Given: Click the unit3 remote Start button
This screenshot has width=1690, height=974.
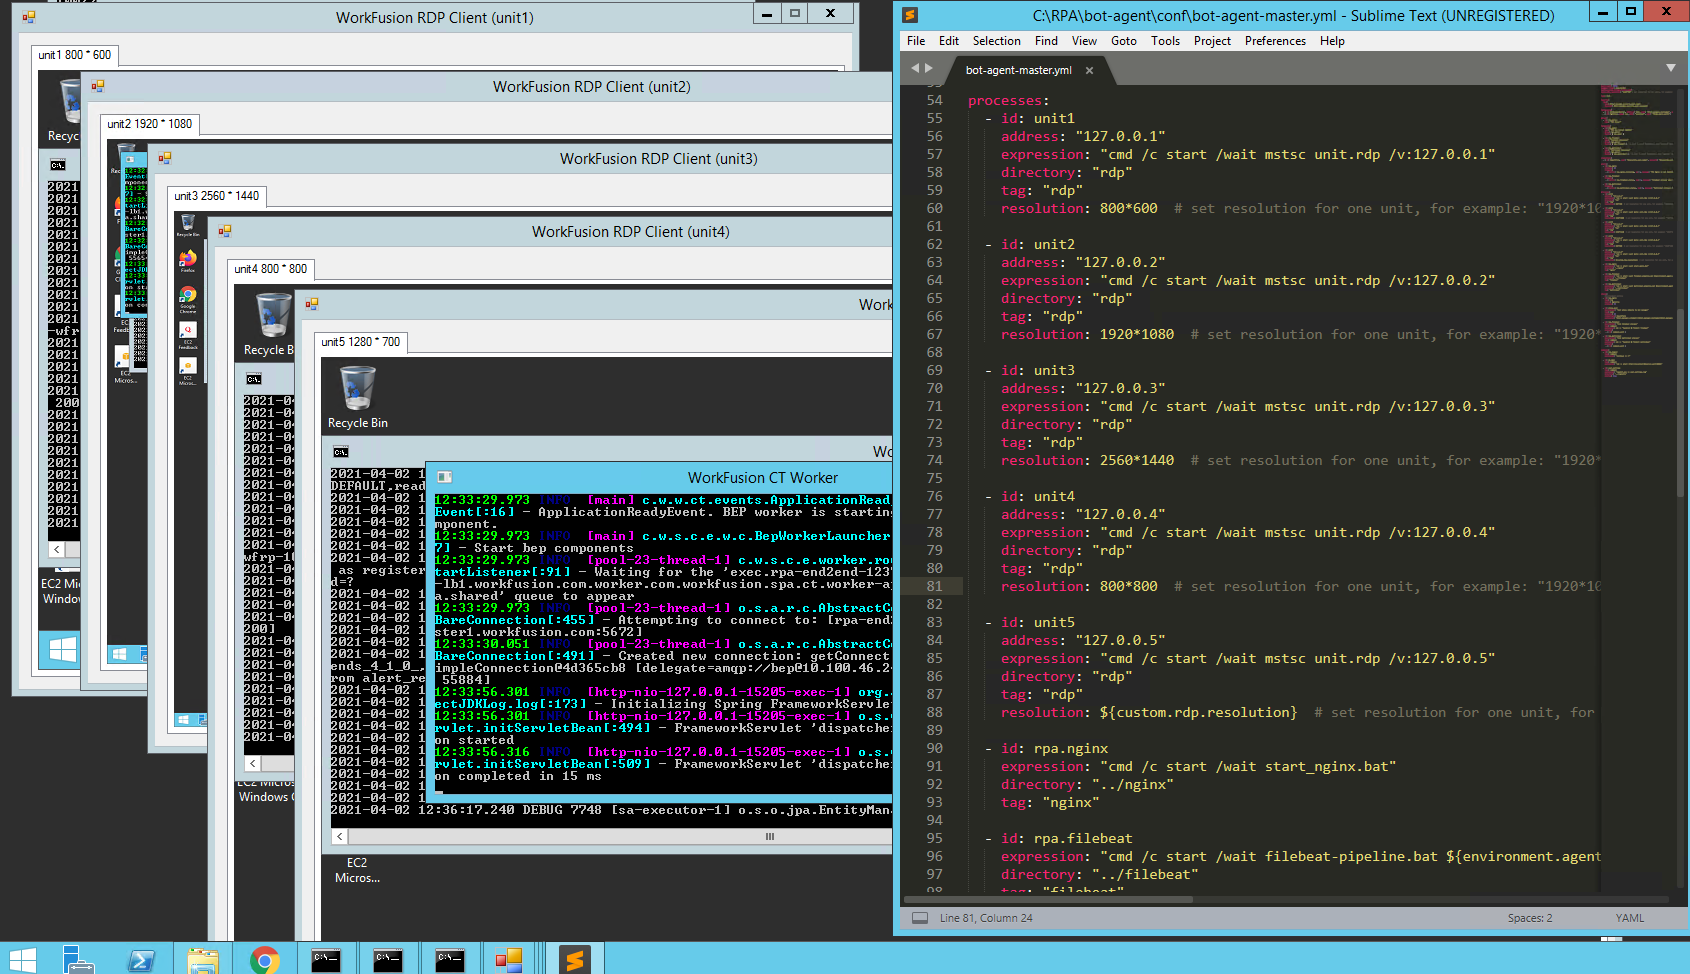Looking at the screenshot, I should pos(183,719).
